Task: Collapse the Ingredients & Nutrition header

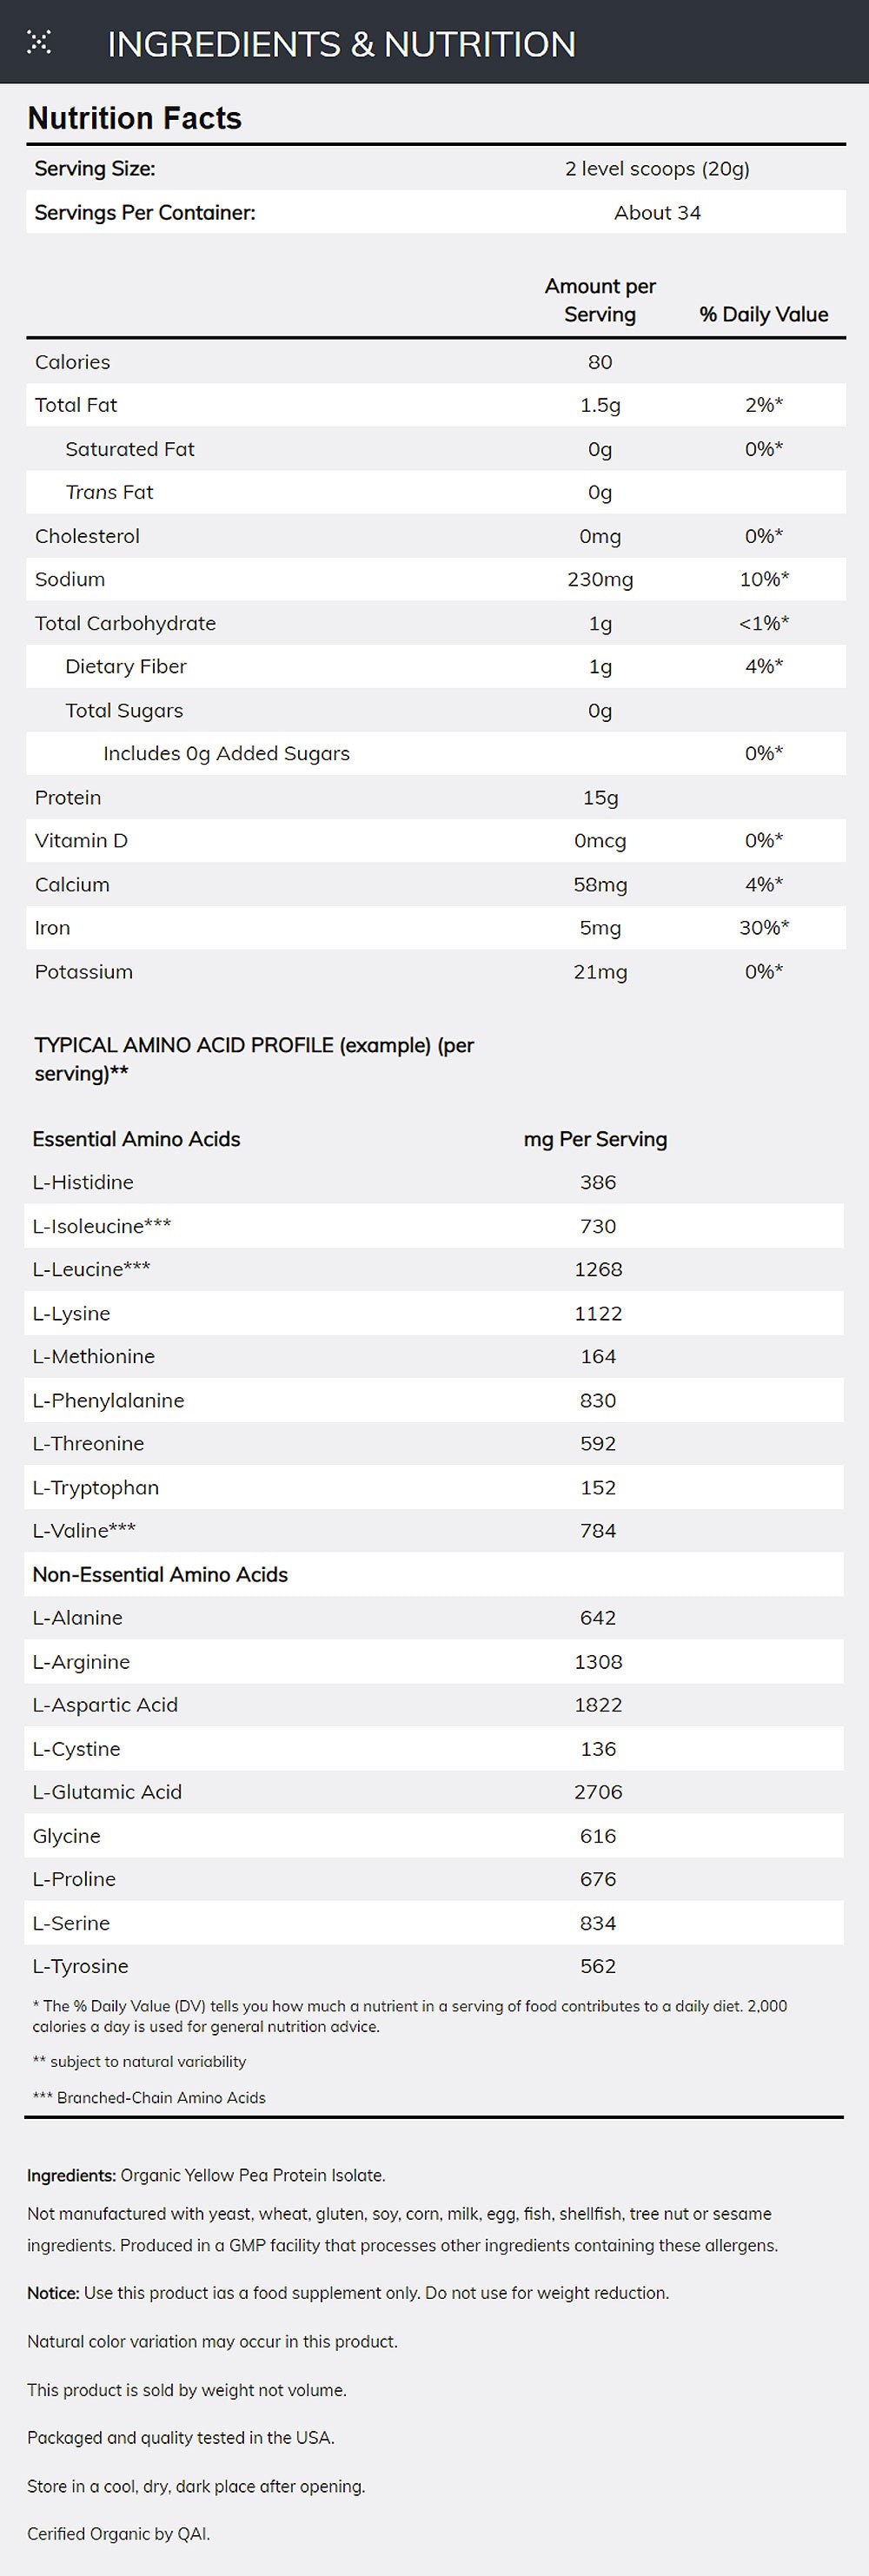Action: (x=341, y=44)
